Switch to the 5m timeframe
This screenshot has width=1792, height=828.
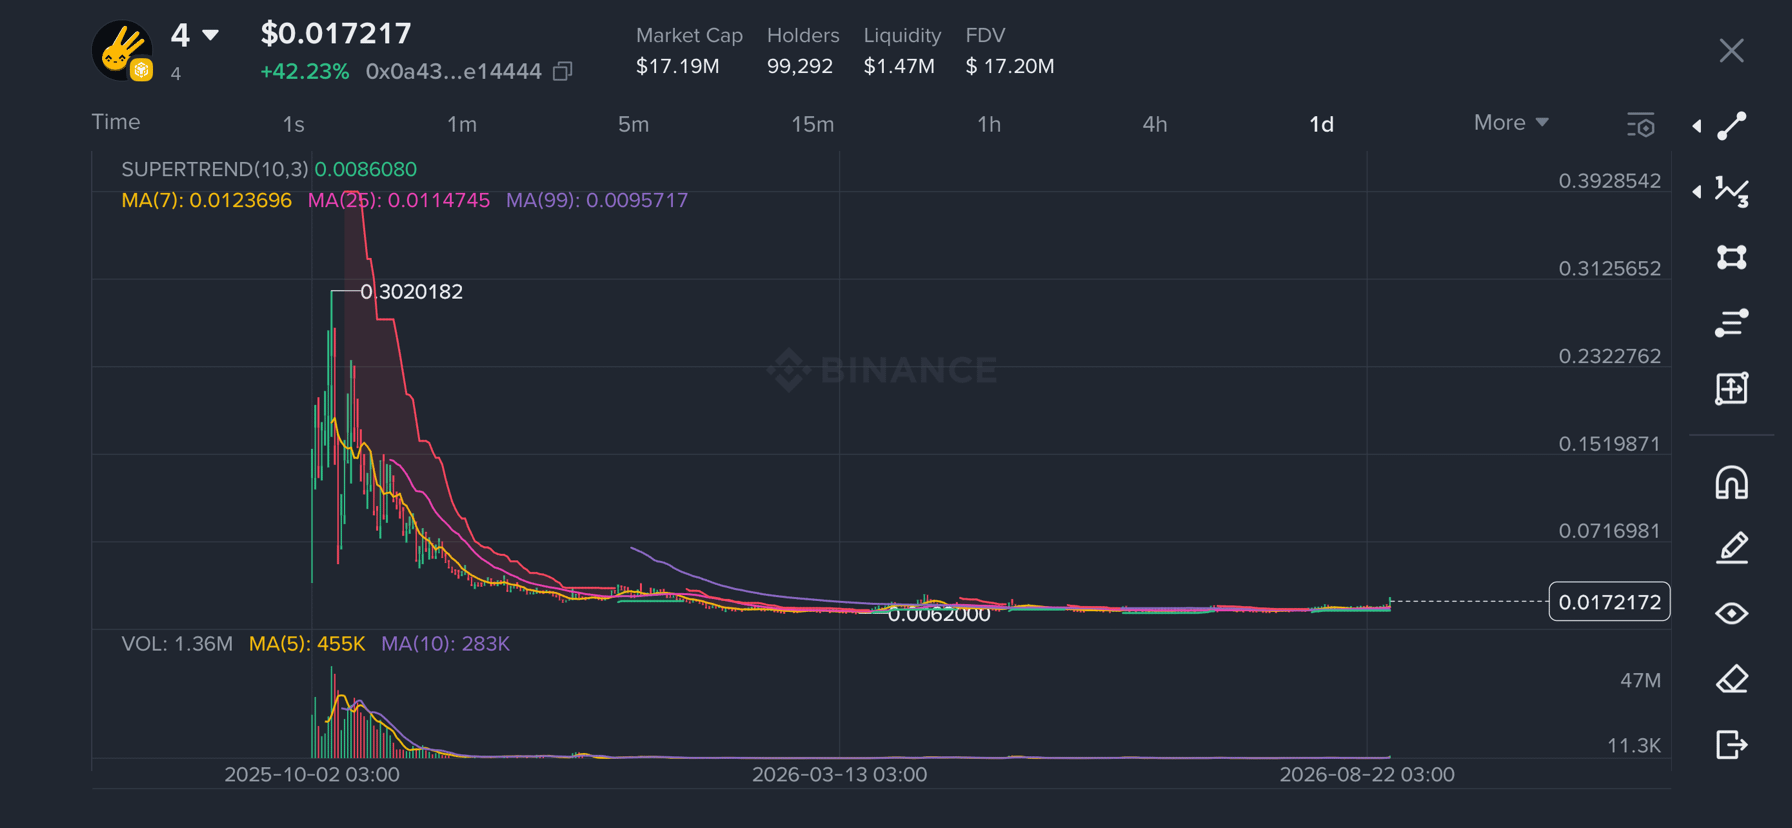pos(633,124)
